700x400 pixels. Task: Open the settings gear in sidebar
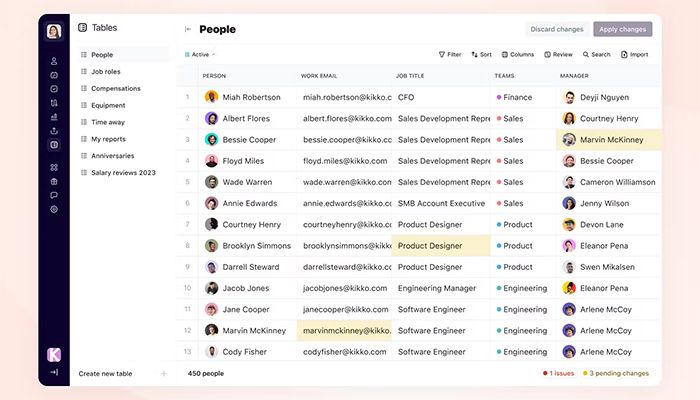click(54, 209)
